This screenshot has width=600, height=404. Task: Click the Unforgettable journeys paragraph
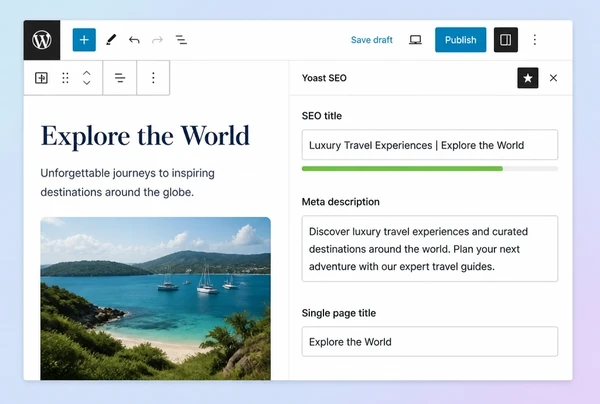click(127, 182)
